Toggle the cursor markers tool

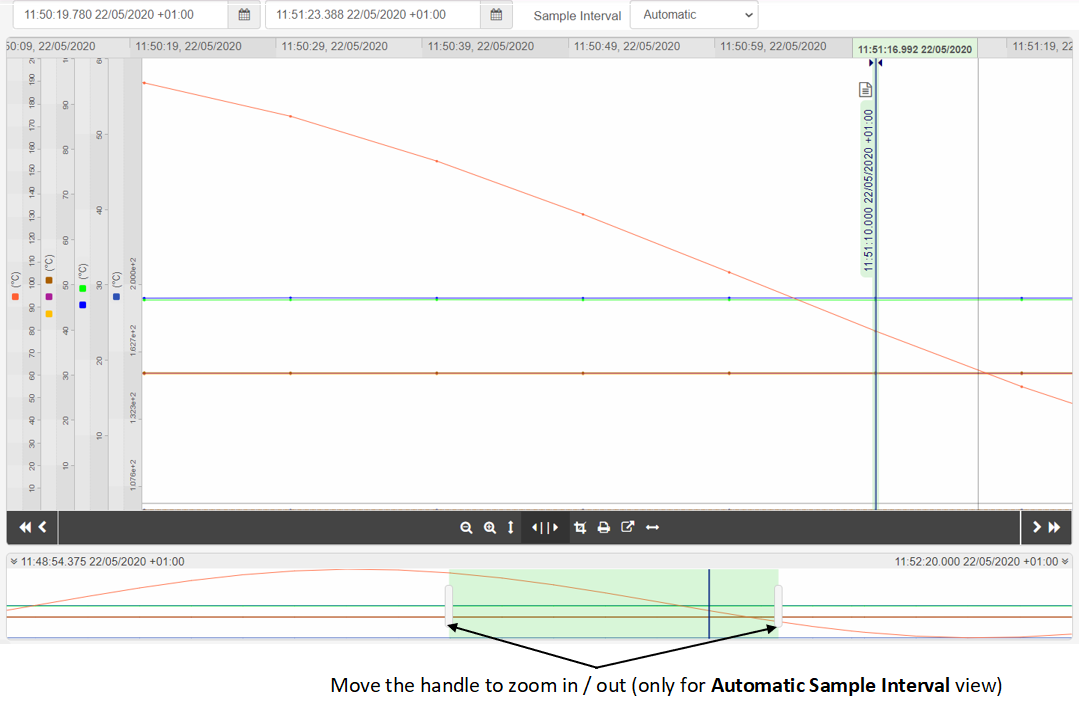point(545,528)
